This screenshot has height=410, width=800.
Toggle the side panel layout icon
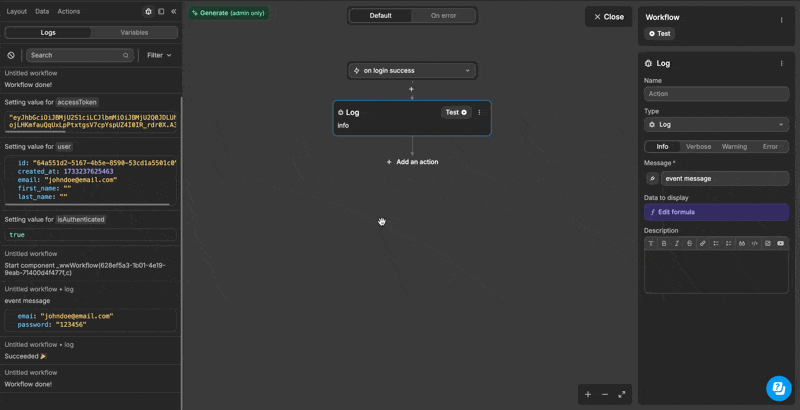[161, 11]
